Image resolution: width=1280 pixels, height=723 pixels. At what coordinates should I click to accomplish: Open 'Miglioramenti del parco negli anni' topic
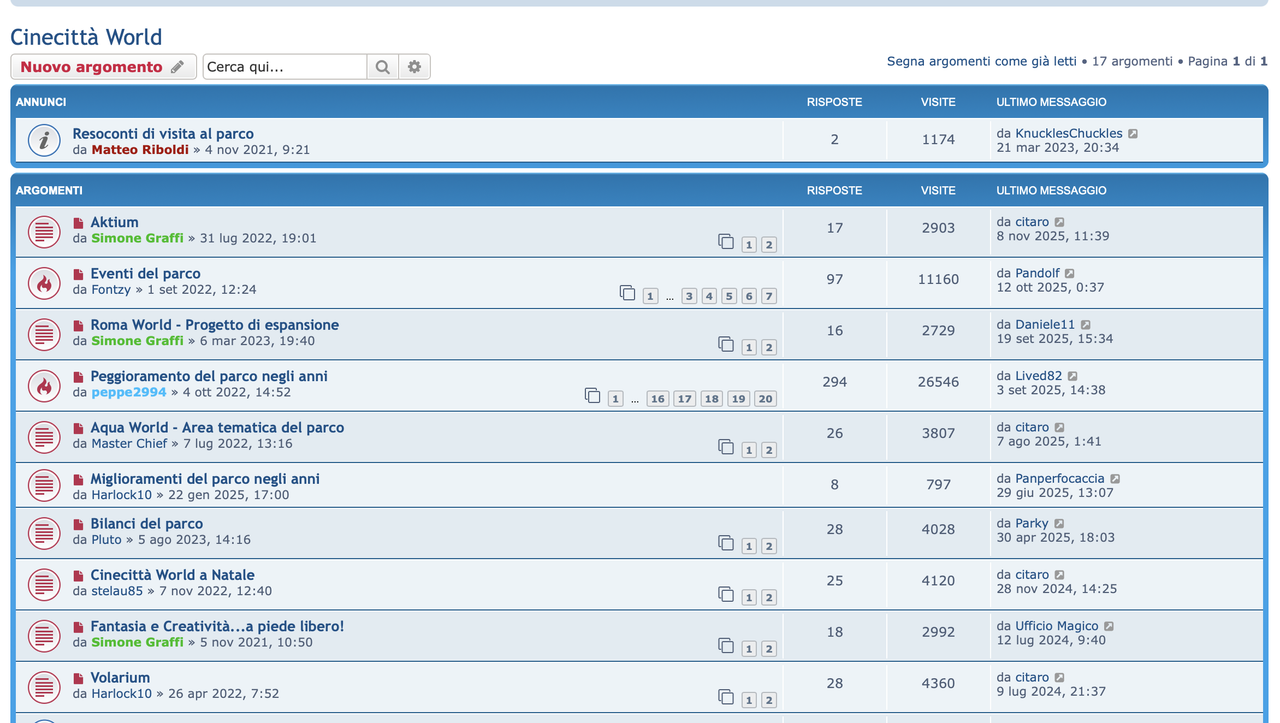(x=205, y=479)
